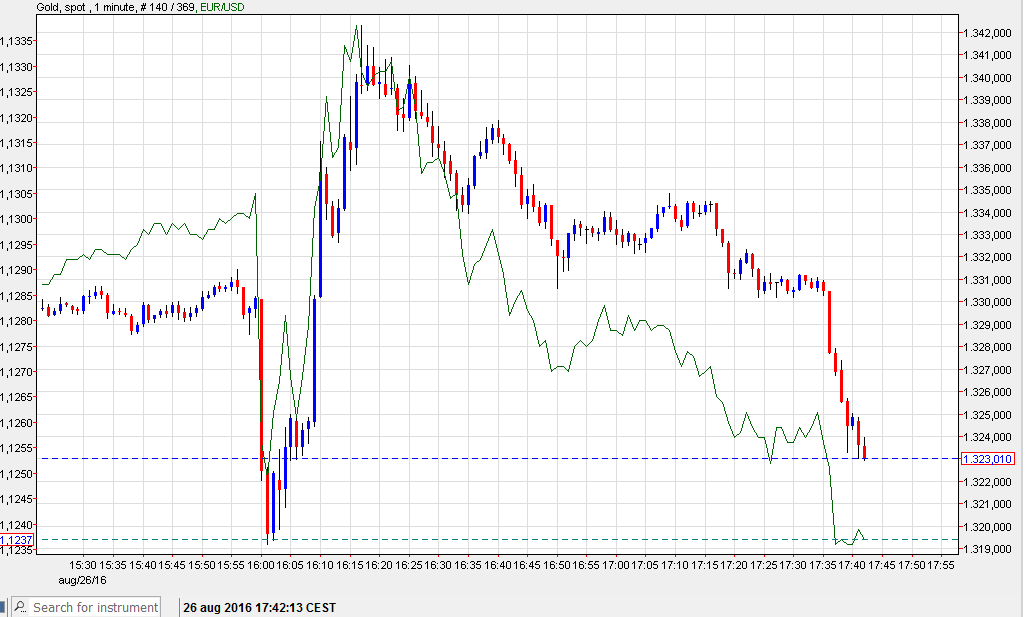Click the 17:40 time axis marker

click(852, 565)
